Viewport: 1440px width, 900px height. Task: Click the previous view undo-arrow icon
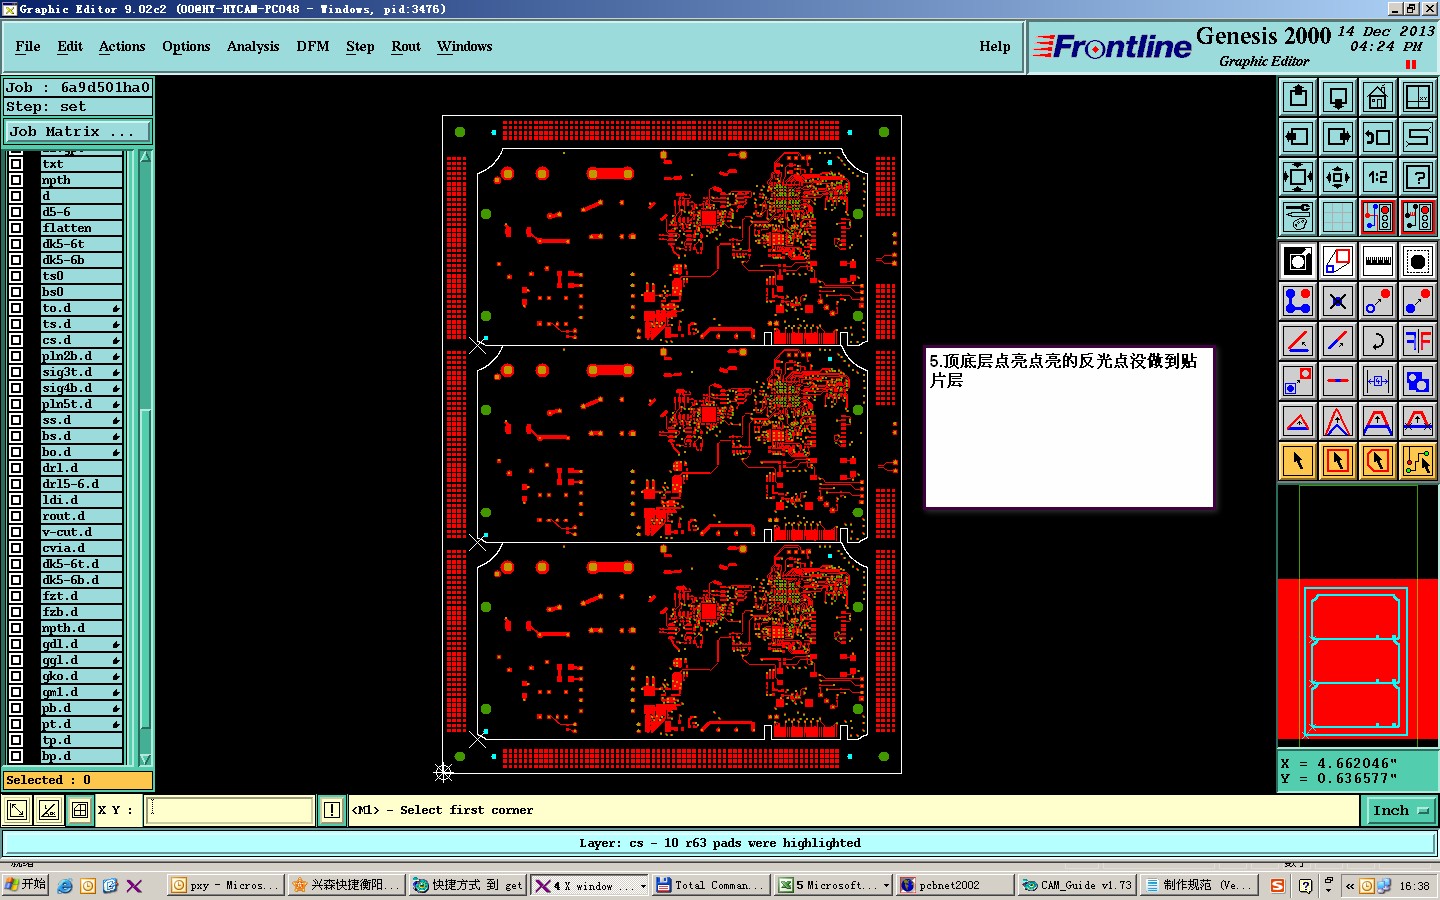click(1378, 137)
